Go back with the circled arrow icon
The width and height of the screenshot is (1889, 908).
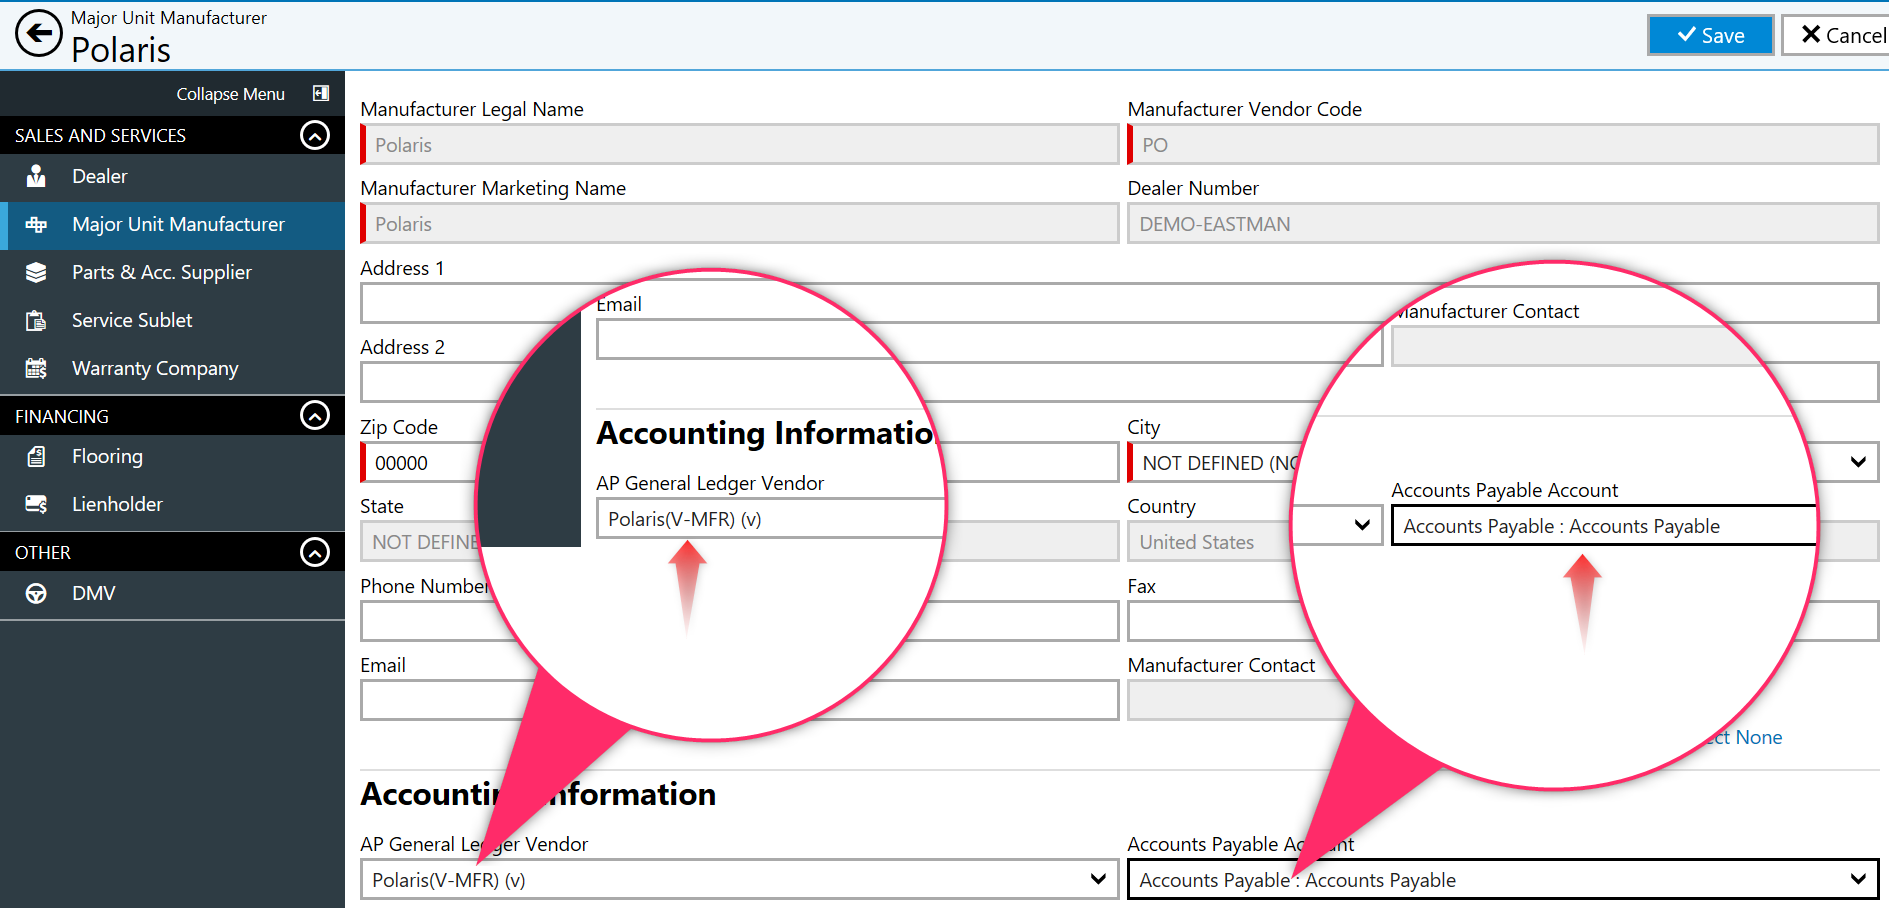39,34
